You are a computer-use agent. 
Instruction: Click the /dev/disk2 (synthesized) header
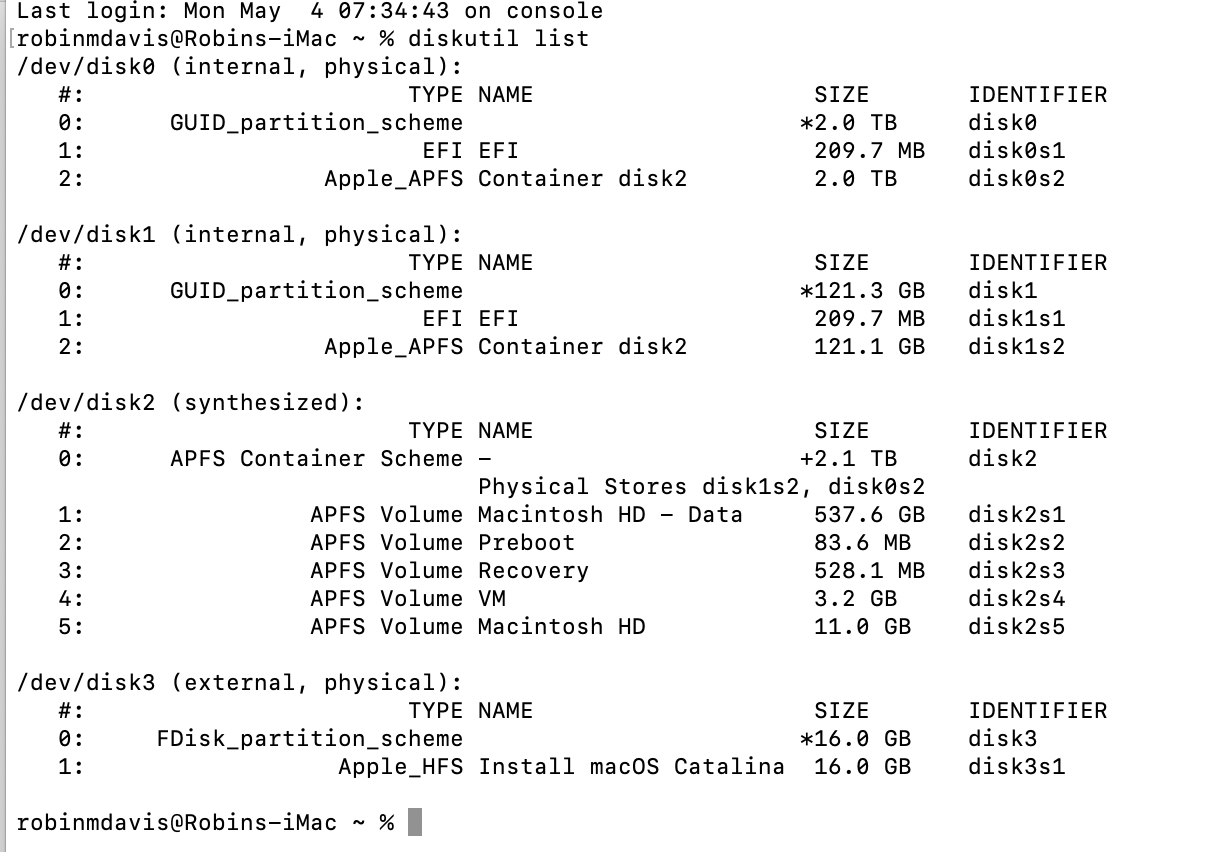pos(192,403)
